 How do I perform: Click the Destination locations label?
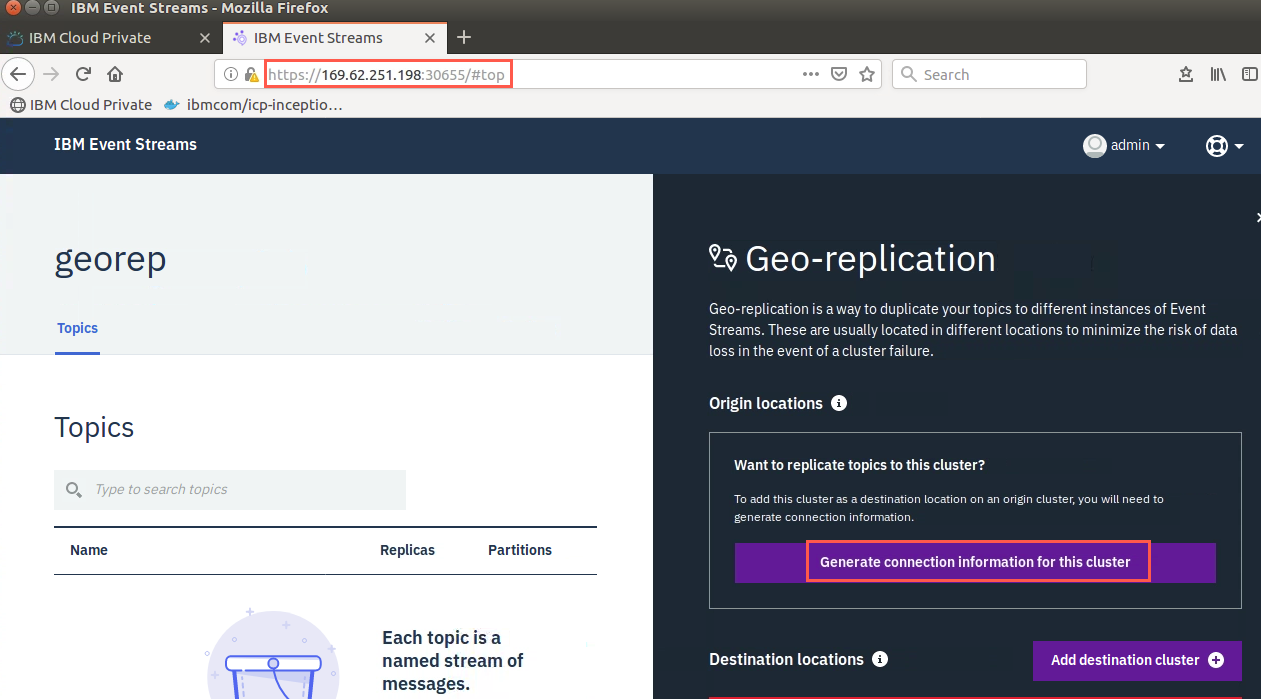786,659
